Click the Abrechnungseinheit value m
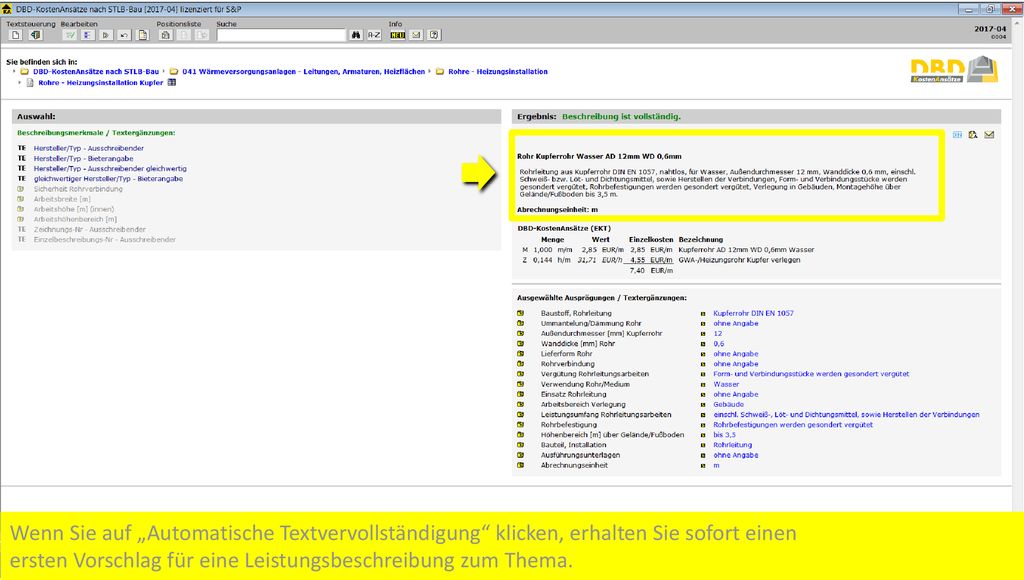Image resolution: width=1024 pixels, height=580 pixels. pos(716,466)
